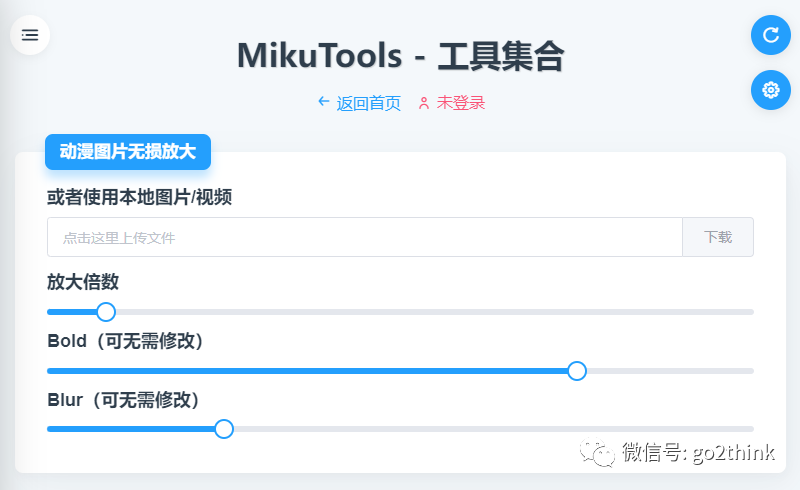The width and height of the screenshot is (800, 490).
Task: Click the 未登录 login link
Action: [x=461, y=103]
